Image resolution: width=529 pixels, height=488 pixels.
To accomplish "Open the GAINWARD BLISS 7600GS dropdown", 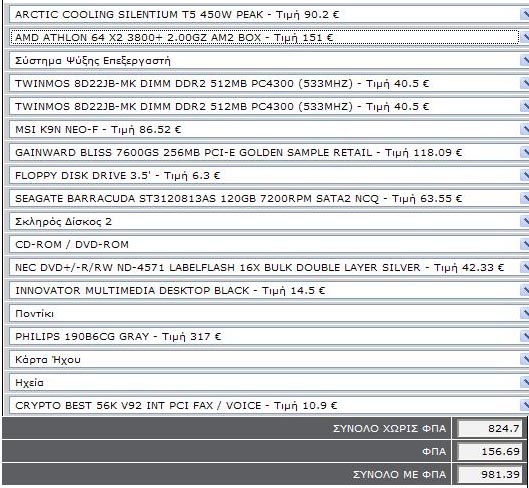I will pyautogui.click(x=269, y=152).
